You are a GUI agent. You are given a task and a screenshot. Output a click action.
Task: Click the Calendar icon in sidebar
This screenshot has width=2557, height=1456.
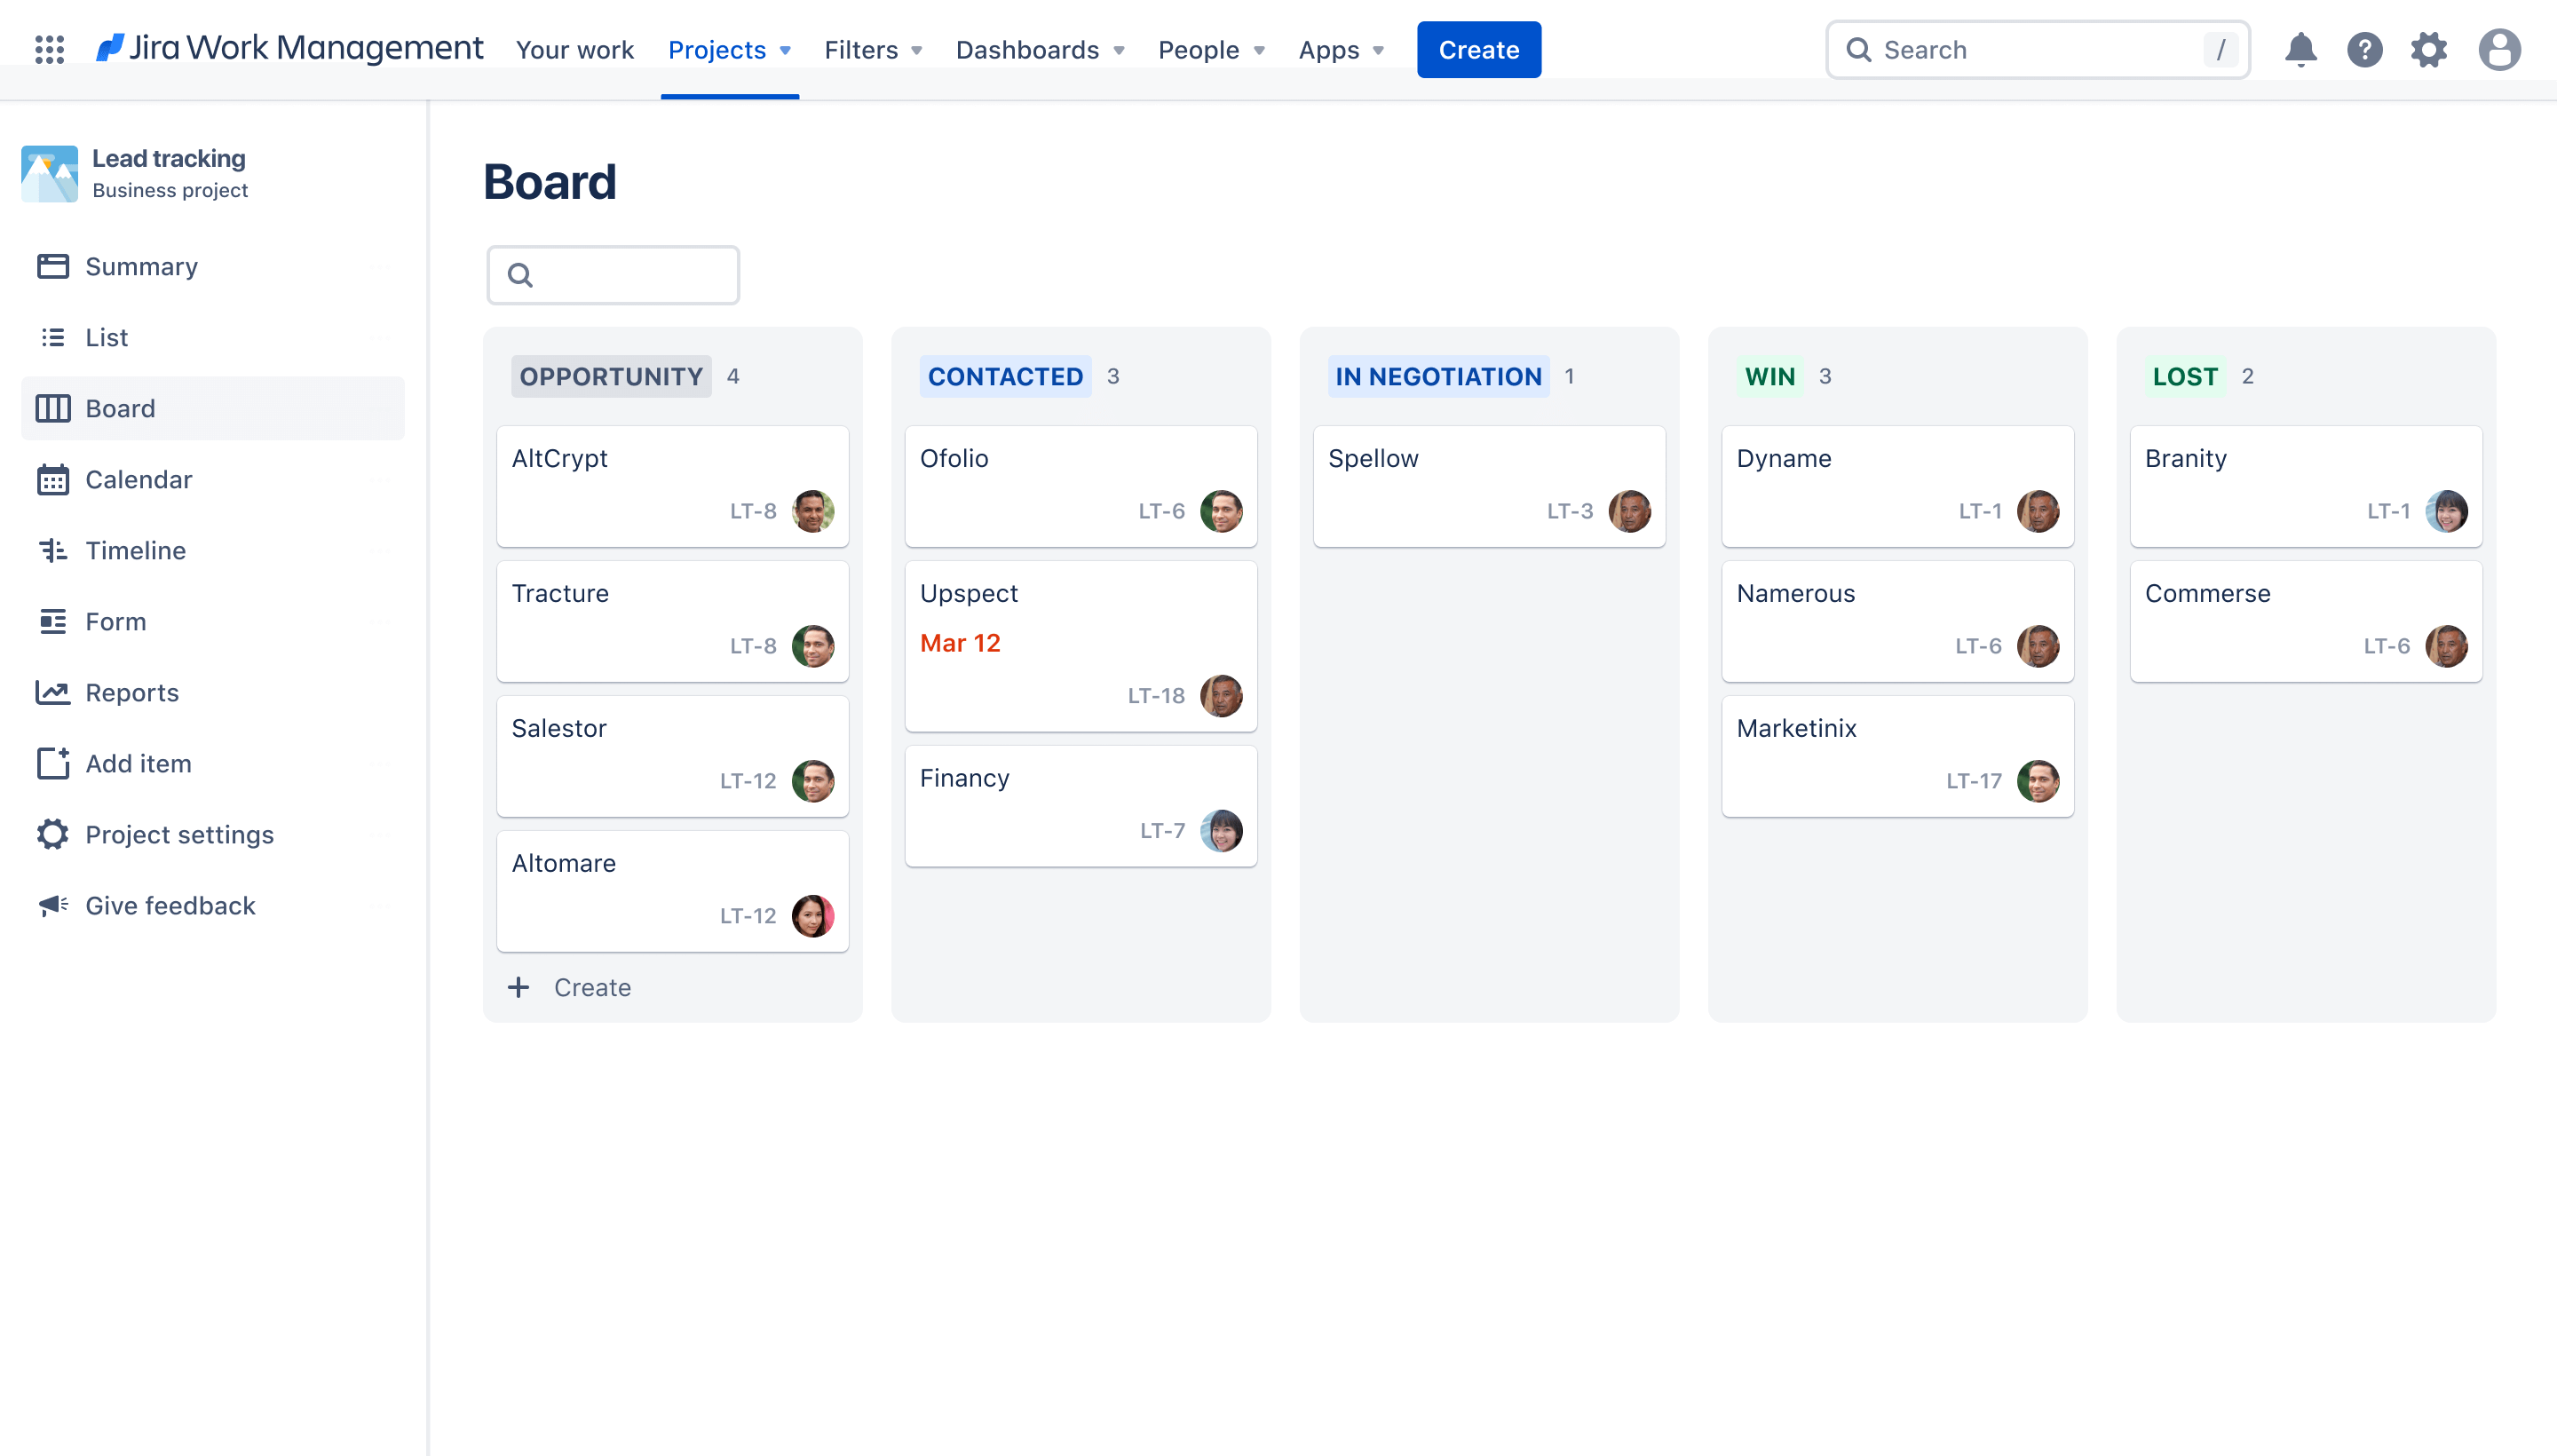pos(51,478)
